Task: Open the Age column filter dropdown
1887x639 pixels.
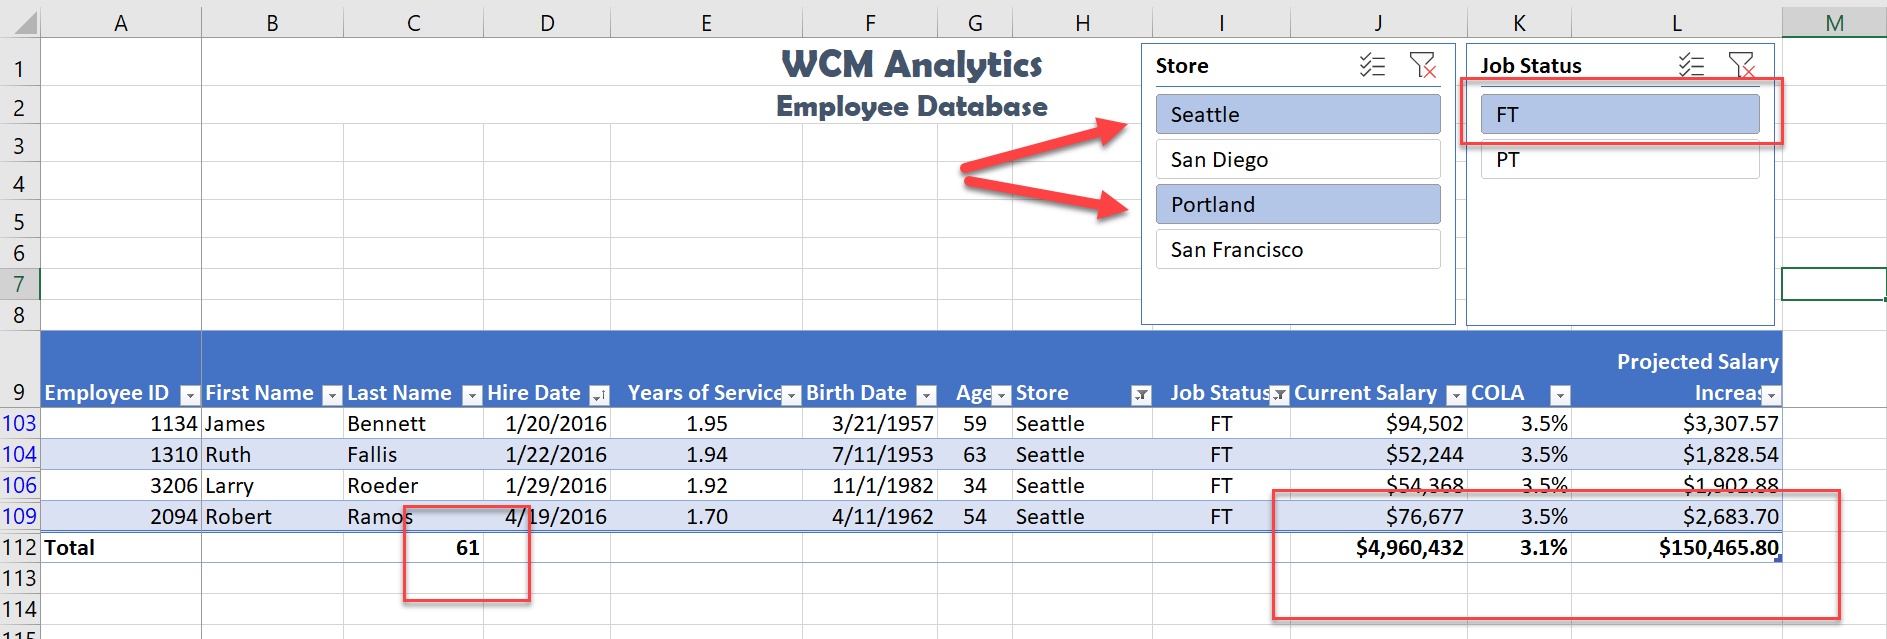Action: tap(1001, 395)
